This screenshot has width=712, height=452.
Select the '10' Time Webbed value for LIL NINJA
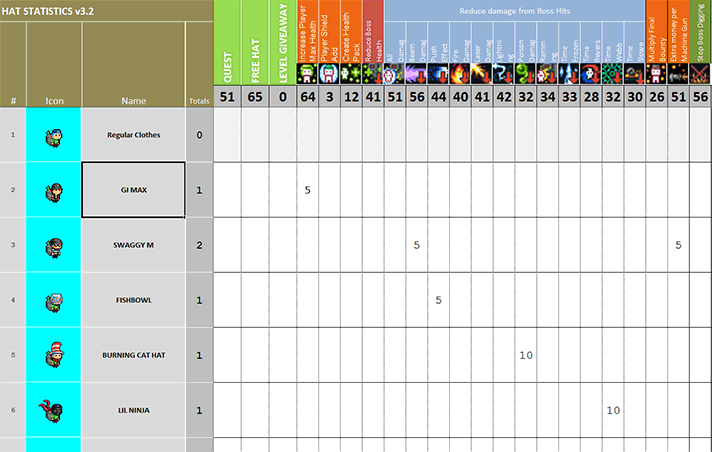point(613,410)
